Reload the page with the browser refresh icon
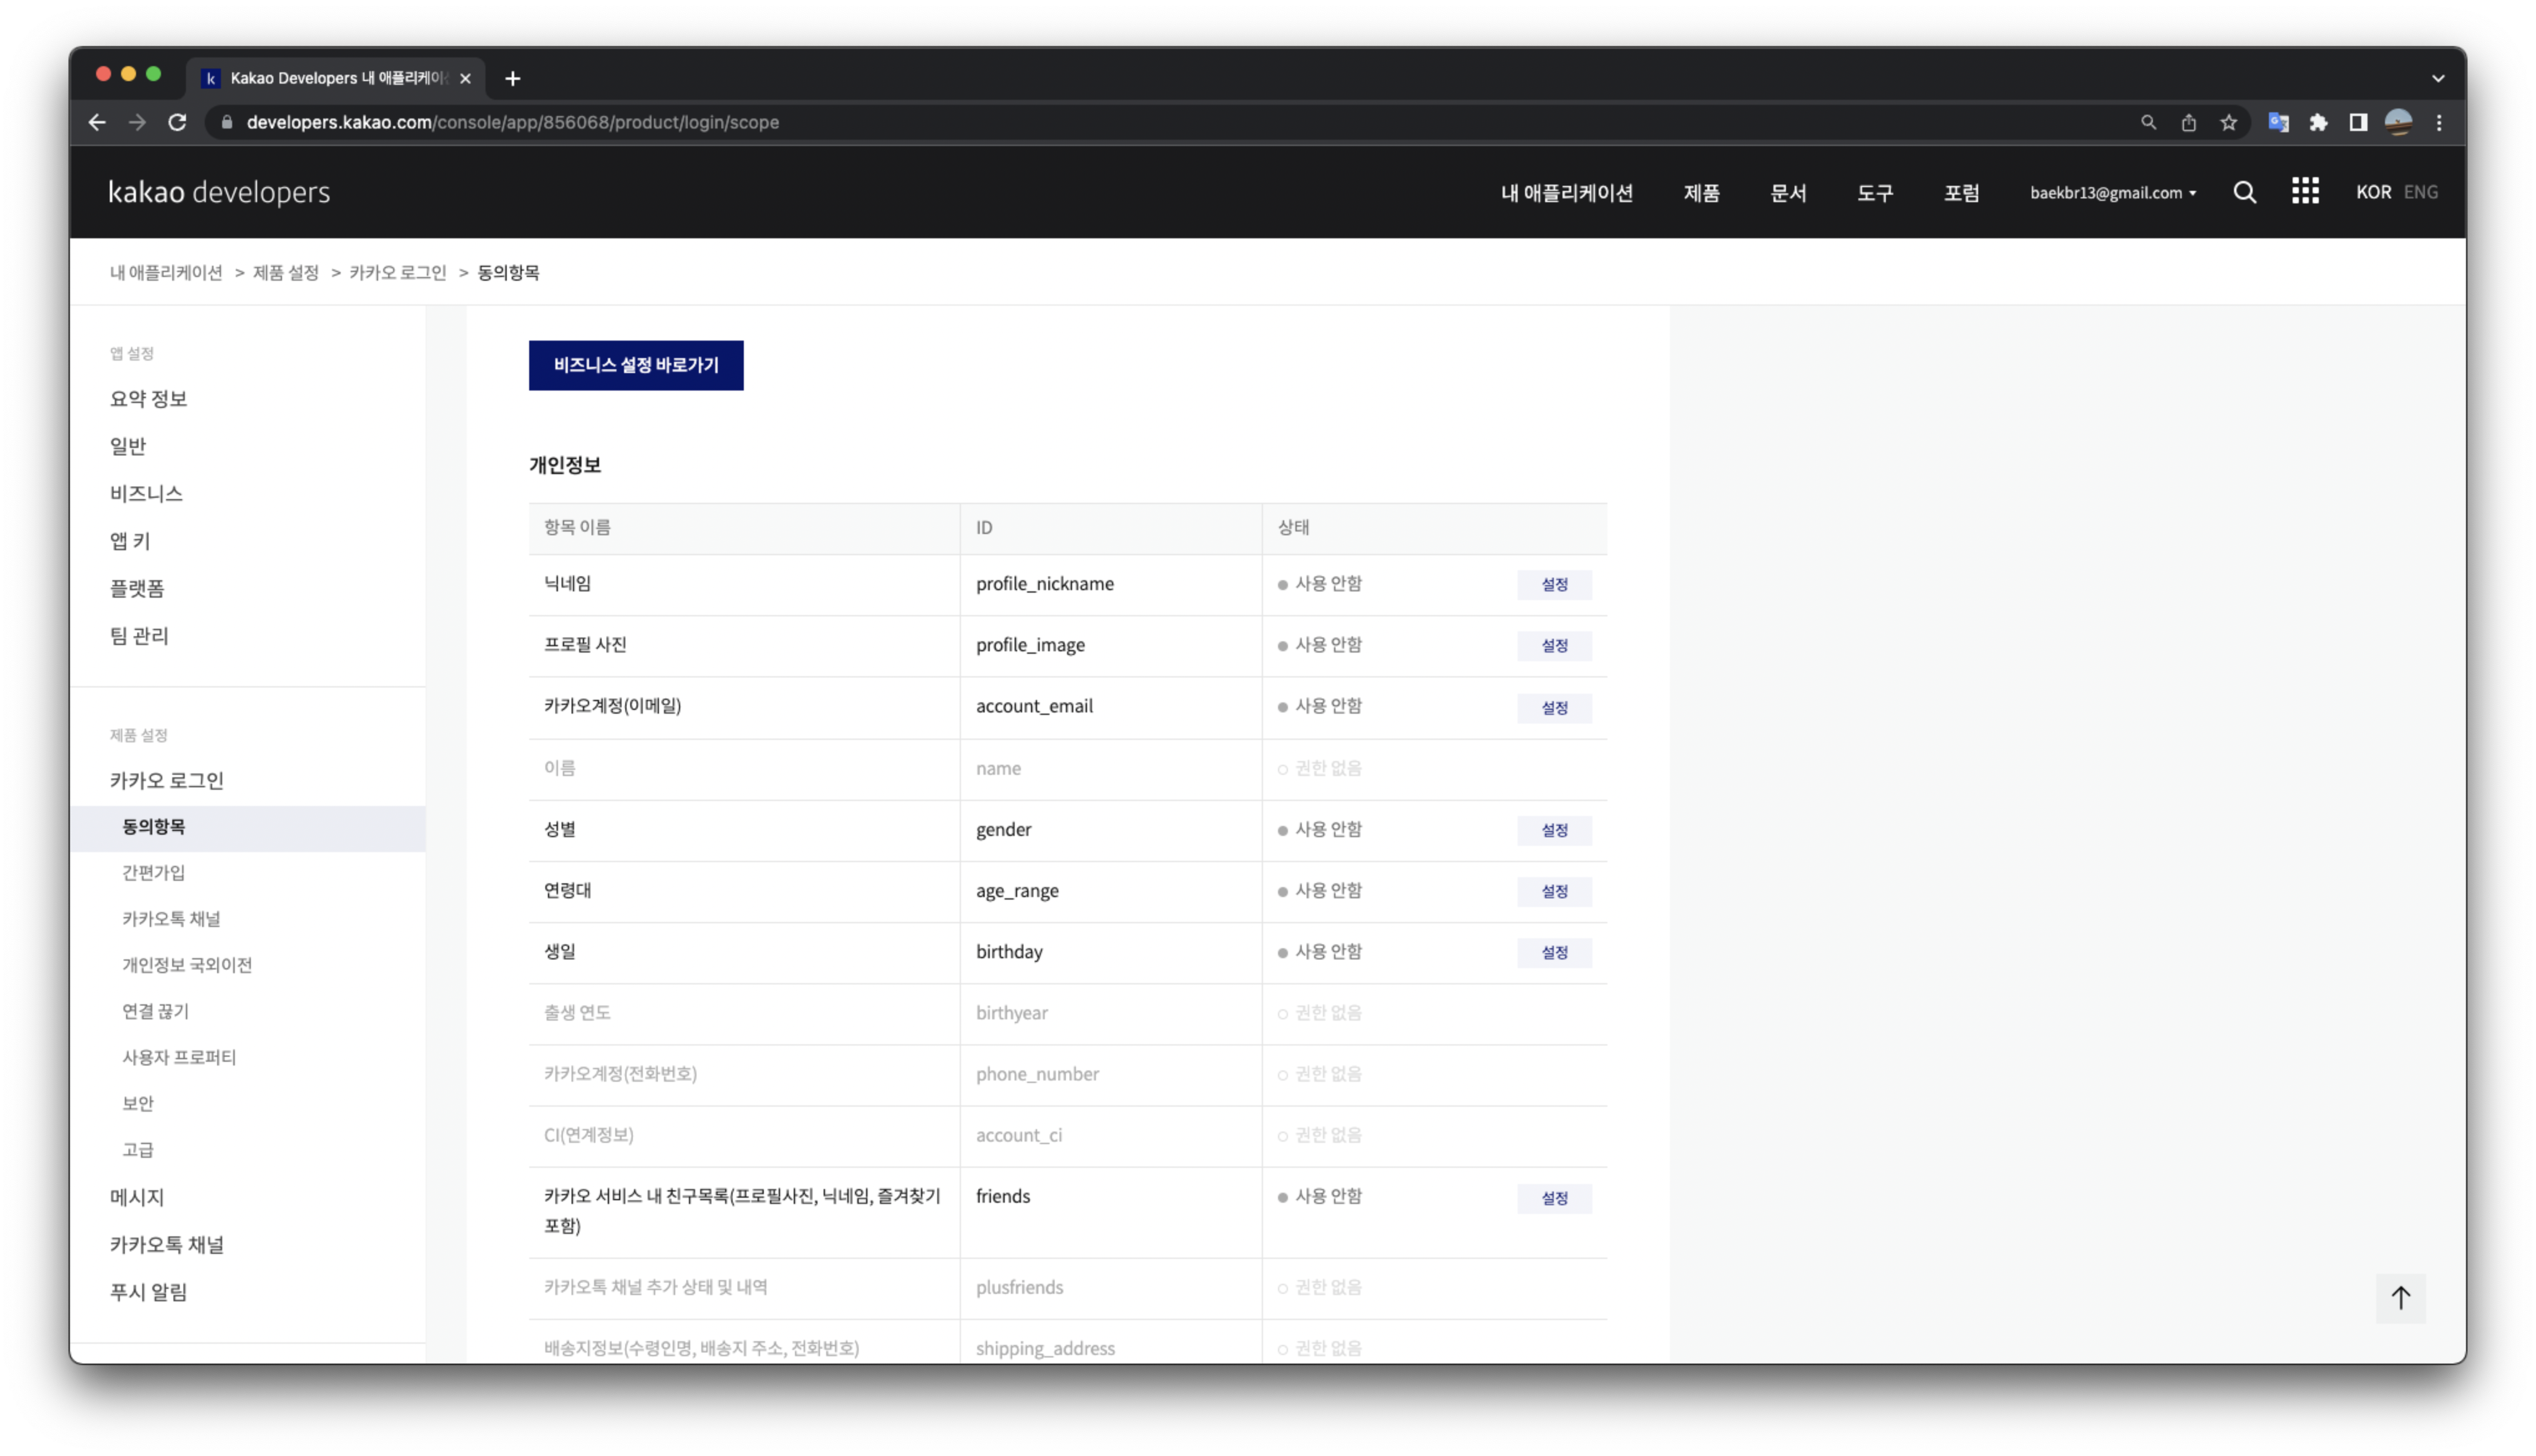2536x1456 pixels. point(177,122)
